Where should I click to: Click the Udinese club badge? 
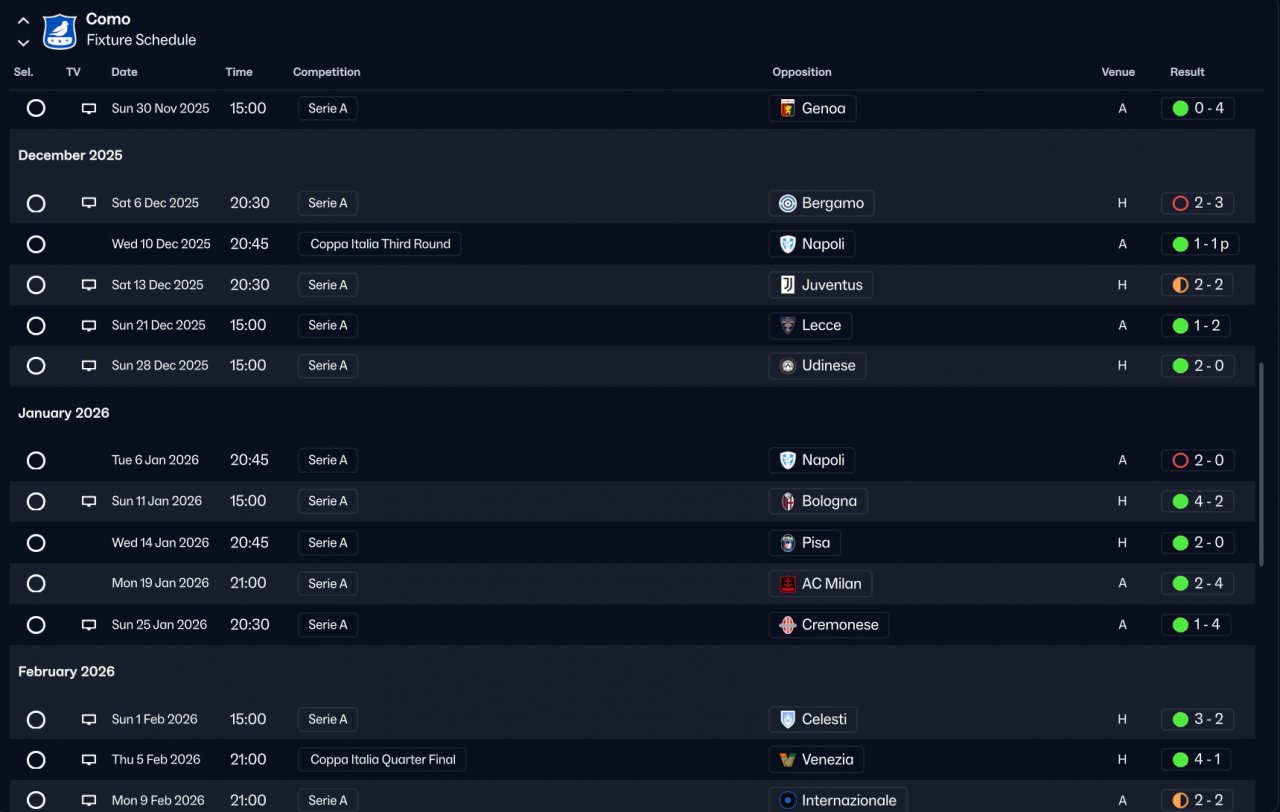[x=788, y=366]
